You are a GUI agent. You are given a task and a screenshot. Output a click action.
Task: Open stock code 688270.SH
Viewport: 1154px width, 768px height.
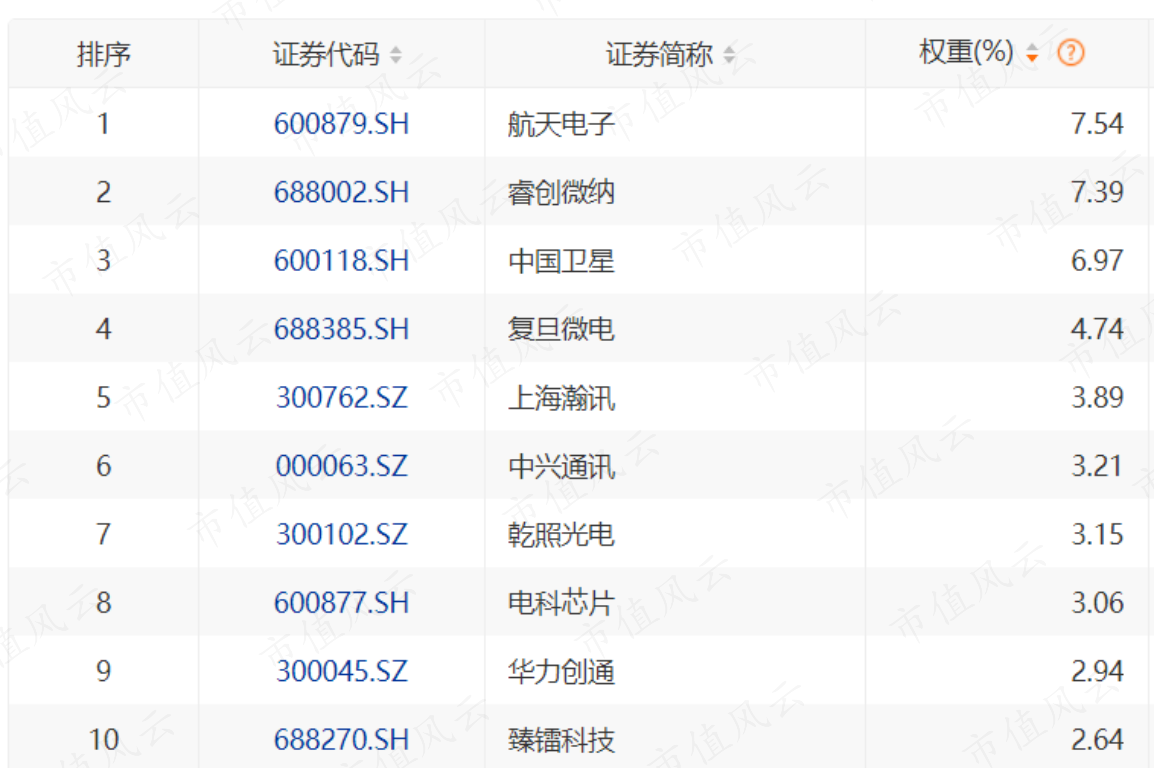click(341, 739)
